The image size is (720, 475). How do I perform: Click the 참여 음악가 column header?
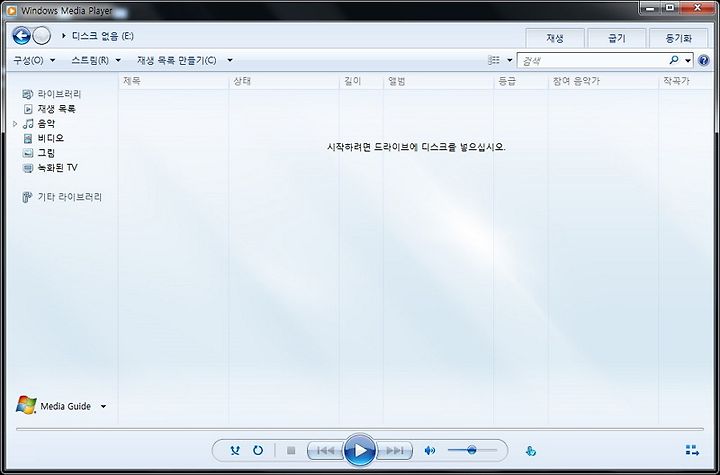point(603,81)
